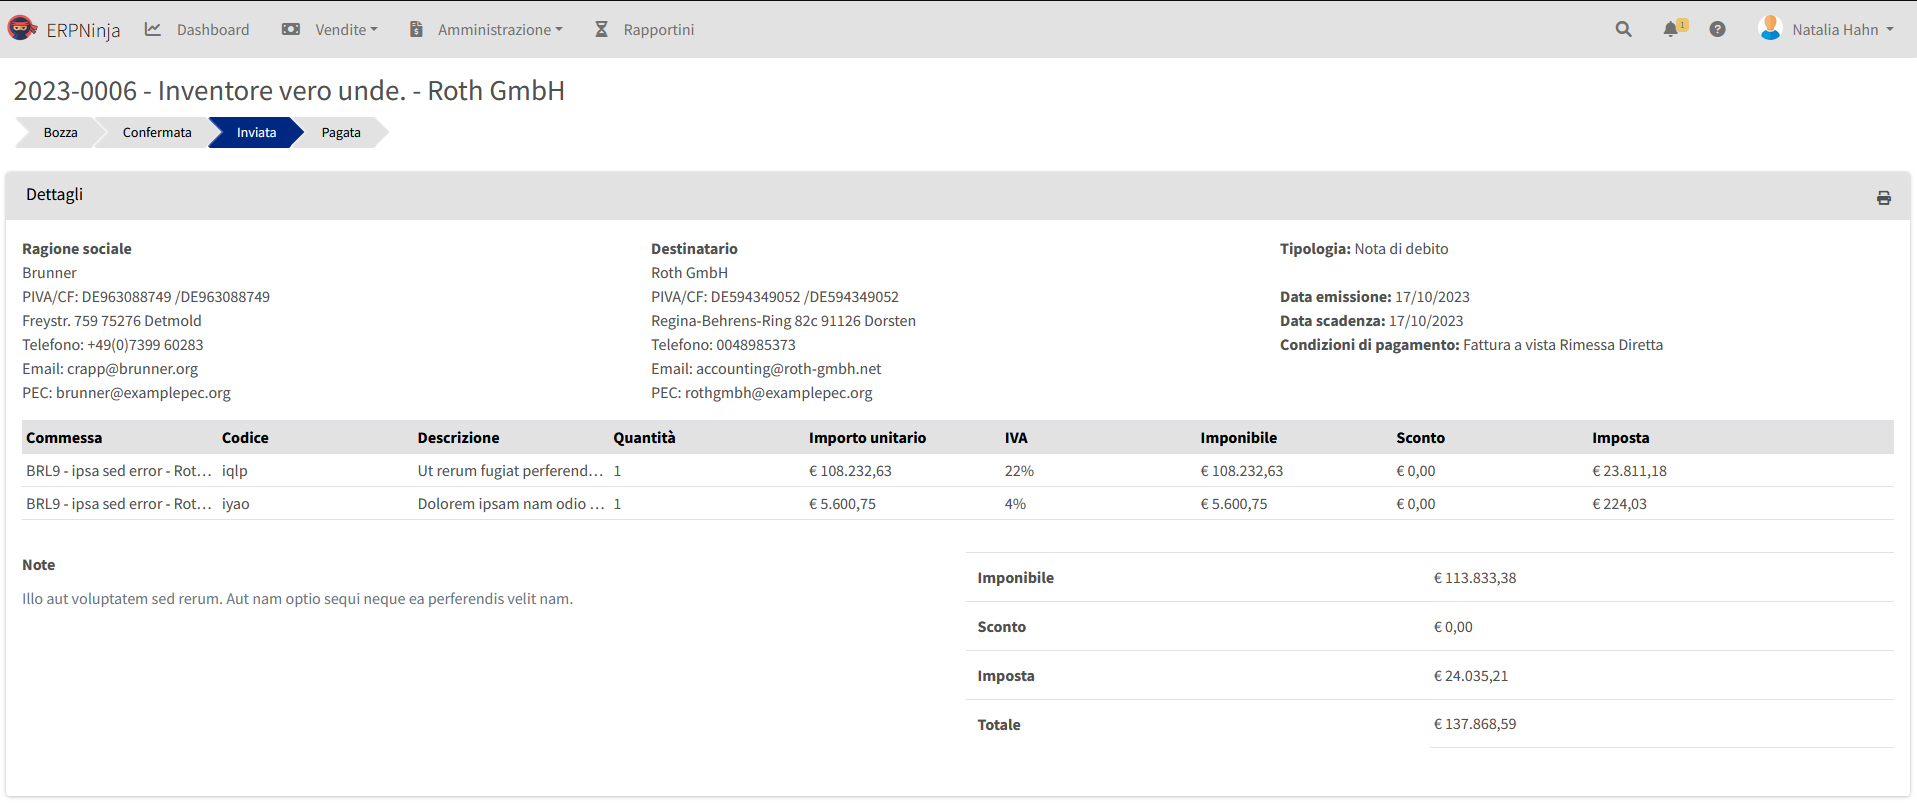Select the Confermata status step
The height and width of the screenshot is (809, 1917).
(x=157, y=133)
